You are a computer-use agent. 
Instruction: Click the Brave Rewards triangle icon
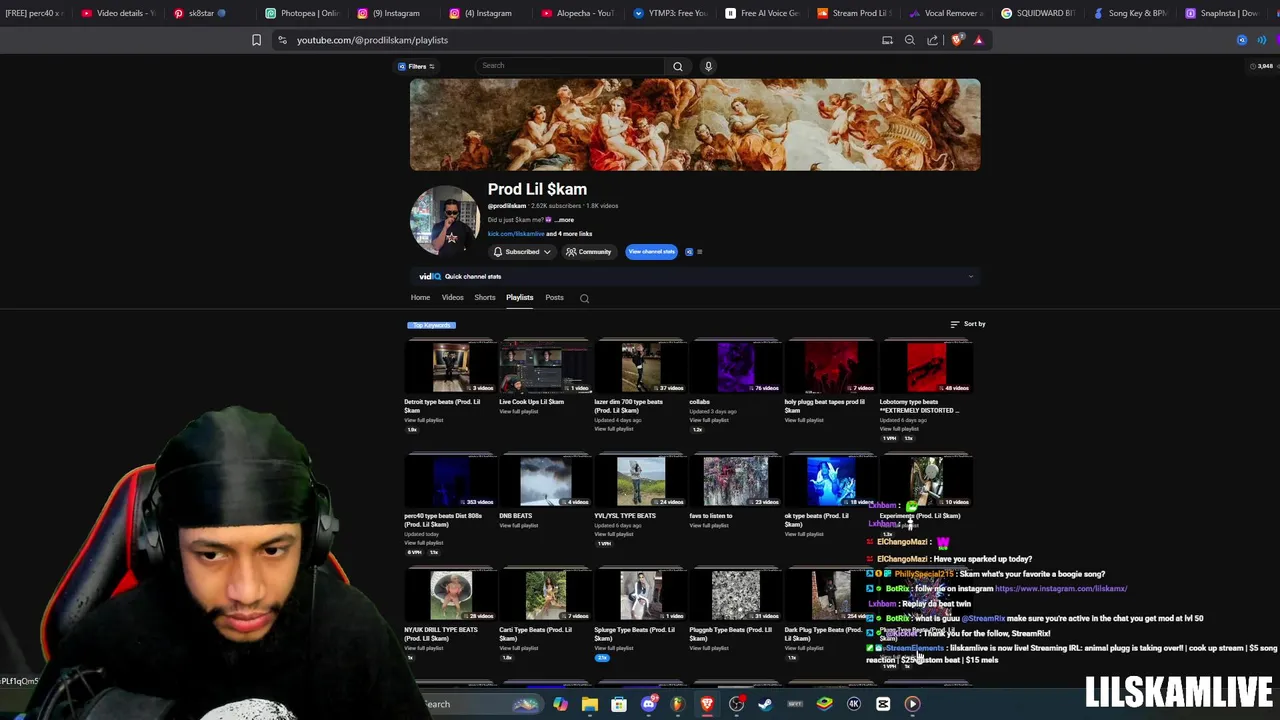[978, 40]
